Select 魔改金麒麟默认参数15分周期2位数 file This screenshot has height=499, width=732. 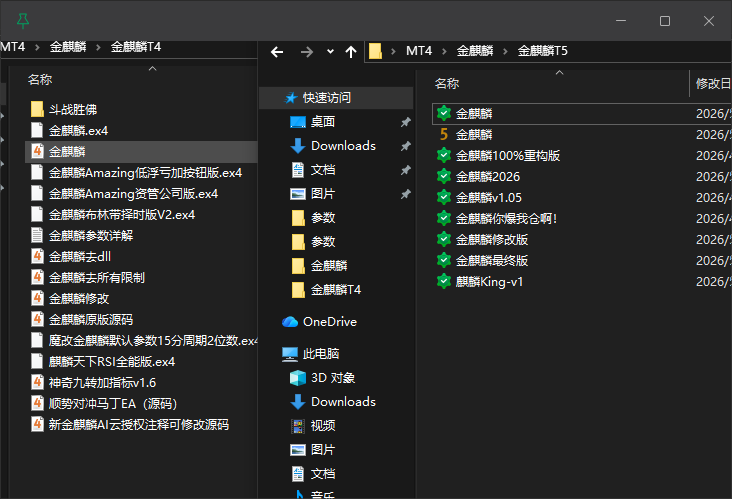pyautogui.click(x=153, y=341)
